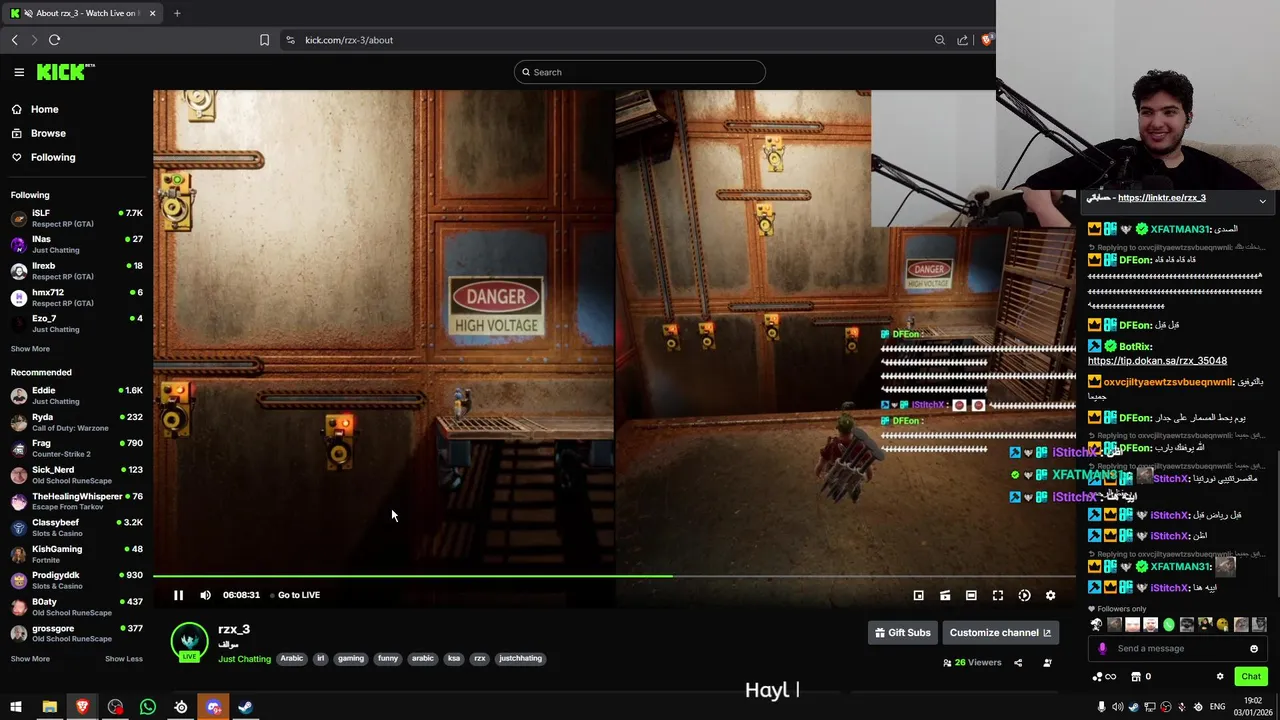
Task: Open the emoji picker in chat
Action: coord(1254,649)
